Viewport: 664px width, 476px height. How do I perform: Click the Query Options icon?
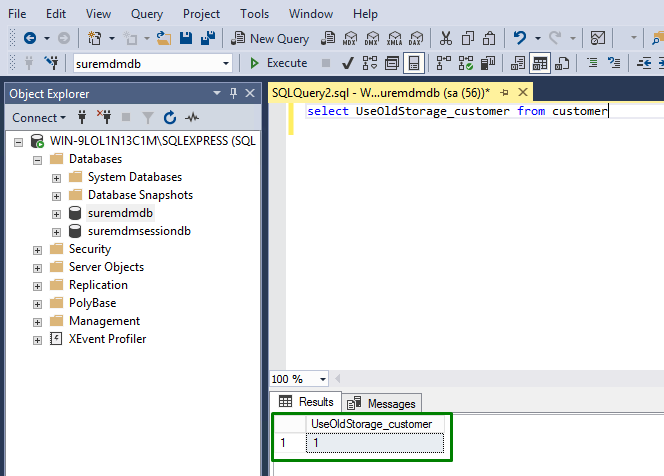tap(392, 64)
